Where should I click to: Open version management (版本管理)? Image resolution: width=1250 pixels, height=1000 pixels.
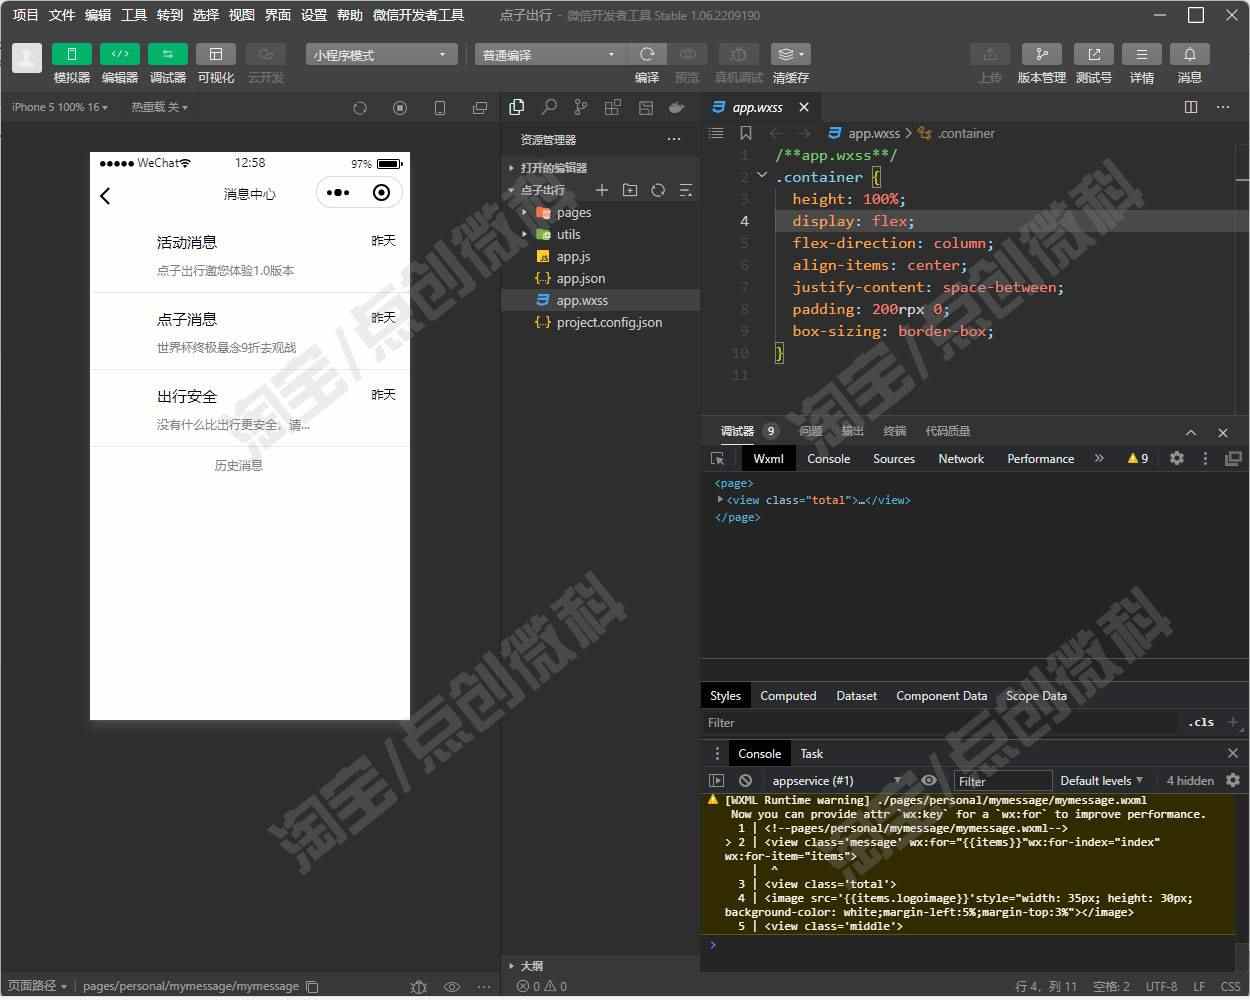tap(1042, 54)
